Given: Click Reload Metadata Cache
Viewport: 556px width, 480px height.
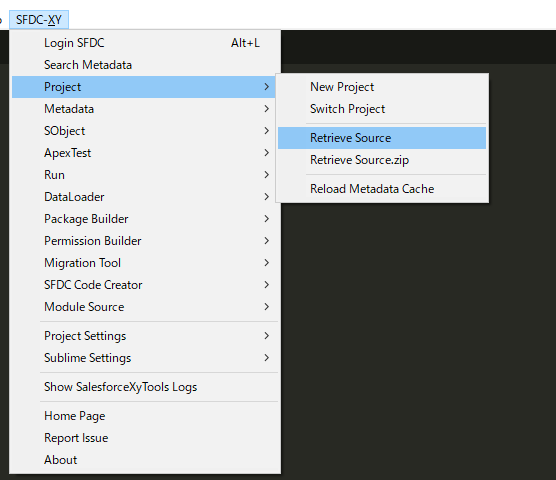Looking at the screenshot, I should point(382,189).
